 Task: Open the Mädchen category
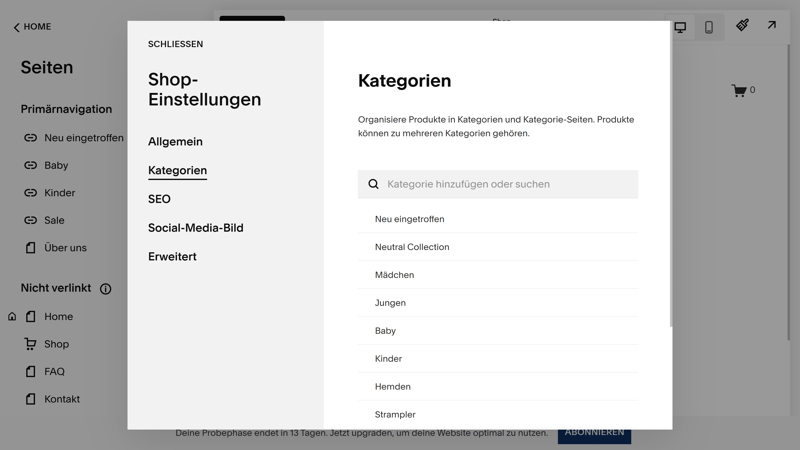click(394, 275)
